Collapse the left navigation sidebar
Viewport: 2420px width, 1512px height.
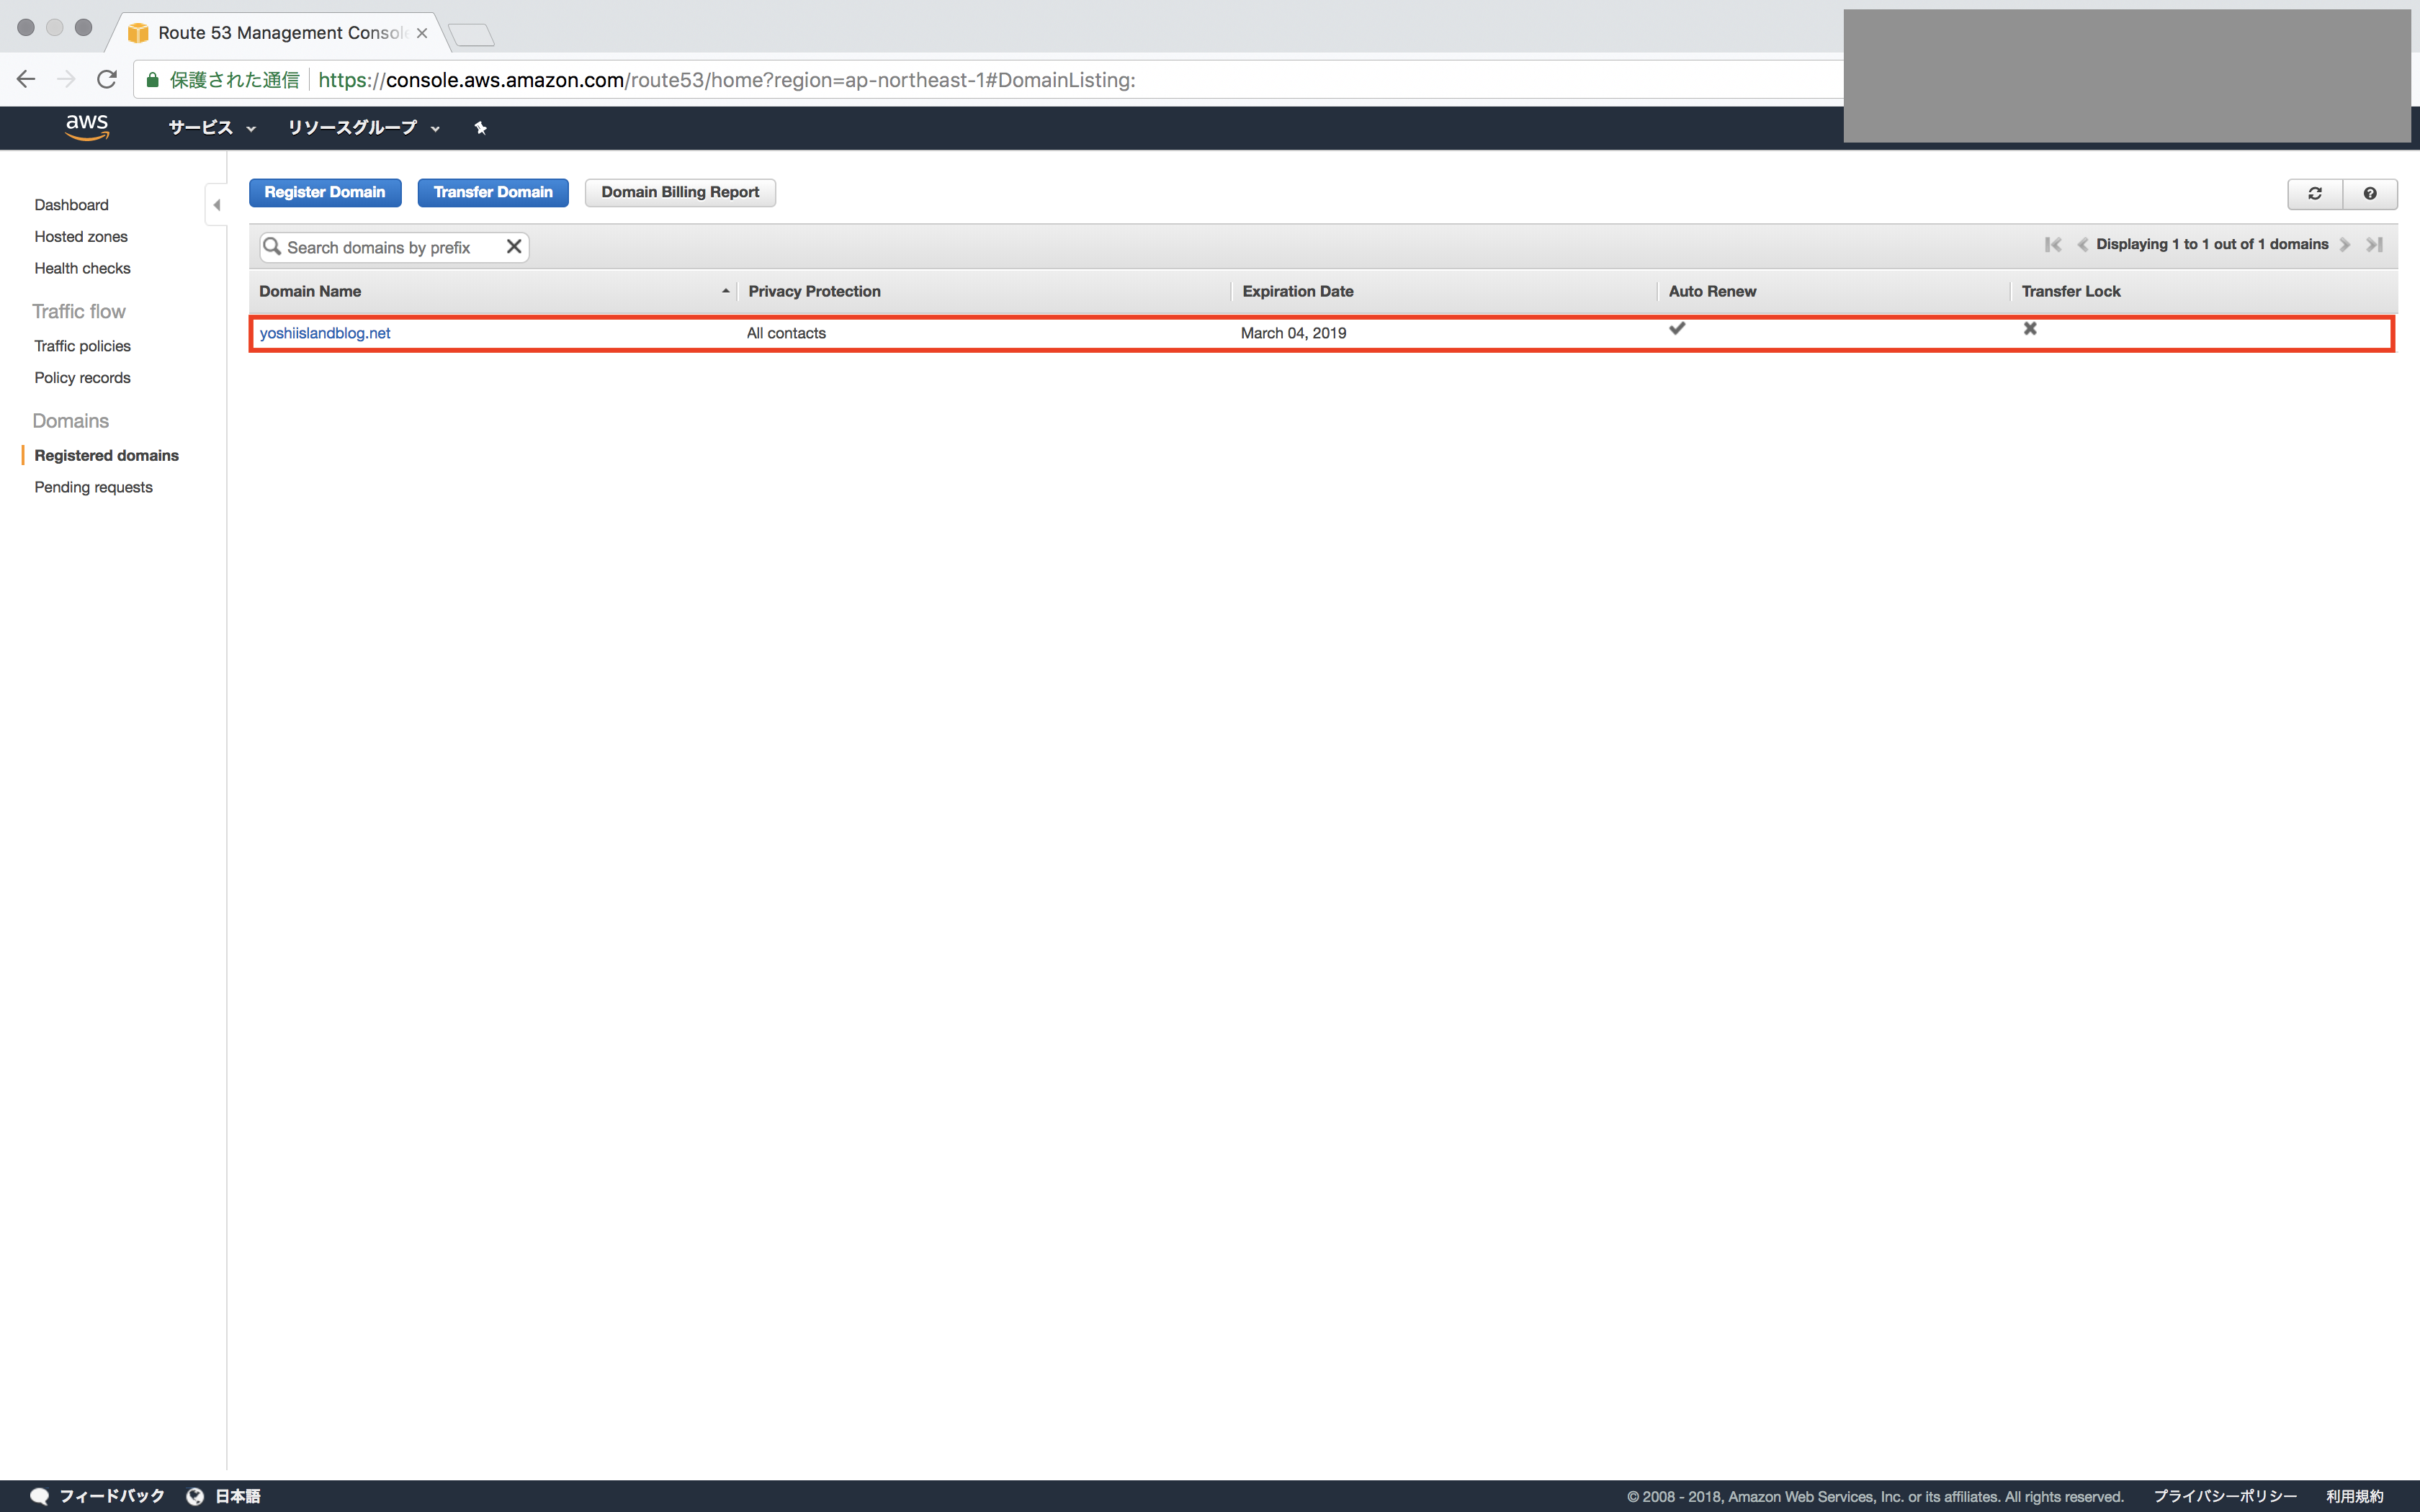pyautogui.click(x=216, y=205)
